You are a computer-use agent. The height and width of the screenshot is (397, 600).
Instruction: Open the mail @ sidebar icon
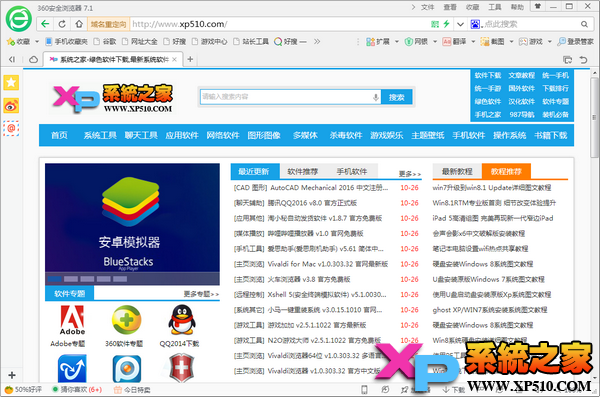11,128
